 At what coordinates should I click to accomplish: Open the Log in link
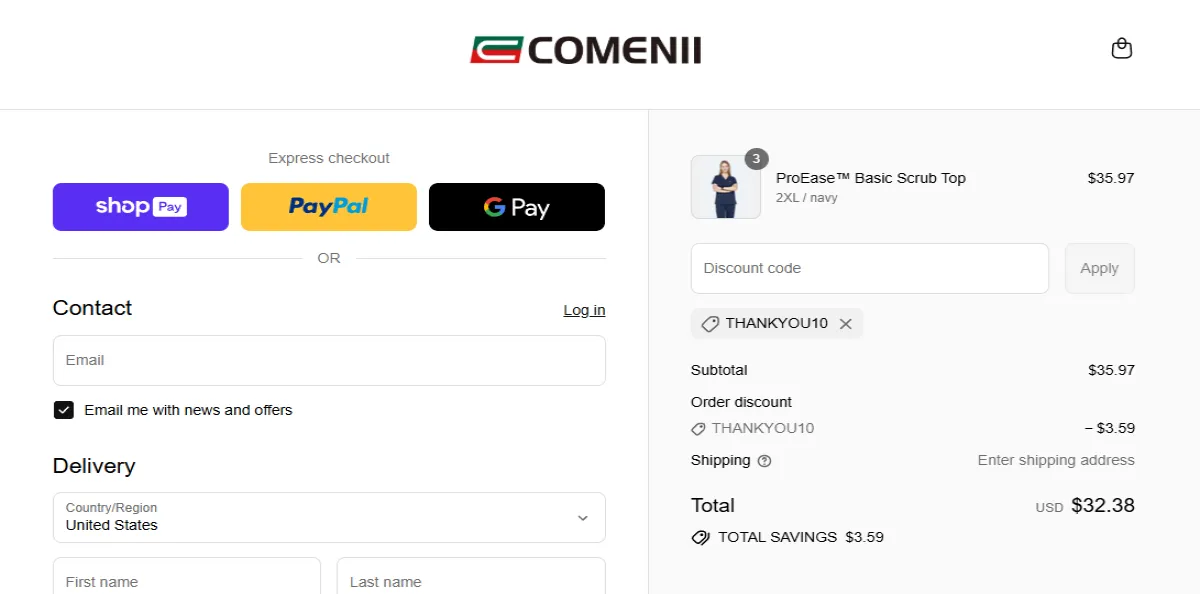tap(584, 310)
